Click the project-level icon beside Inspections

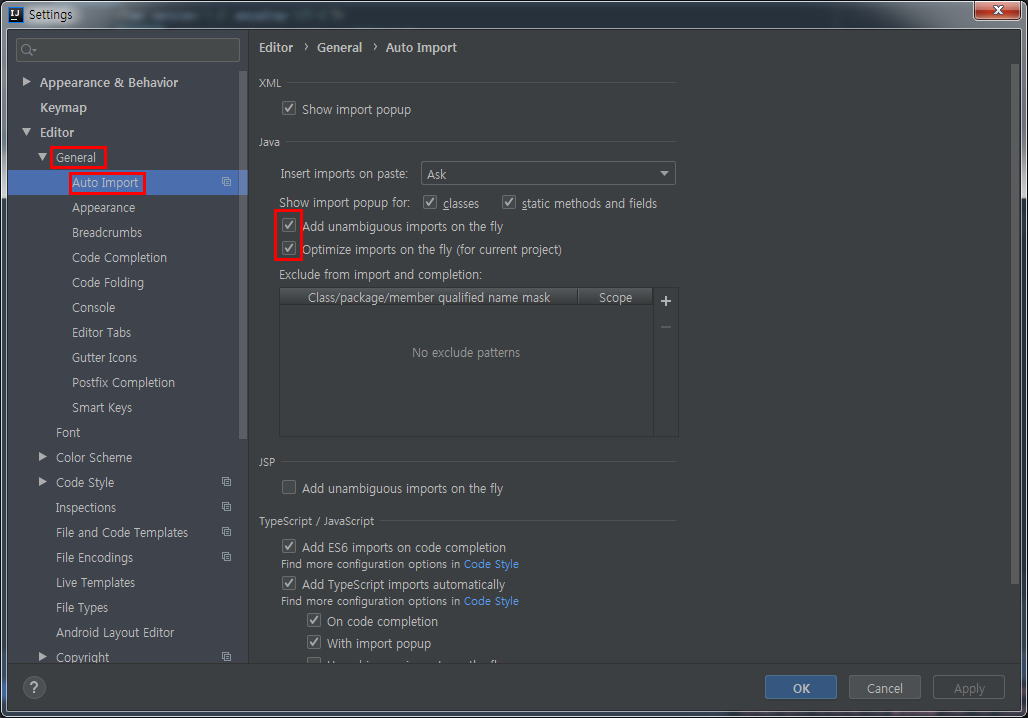point(226,507)
